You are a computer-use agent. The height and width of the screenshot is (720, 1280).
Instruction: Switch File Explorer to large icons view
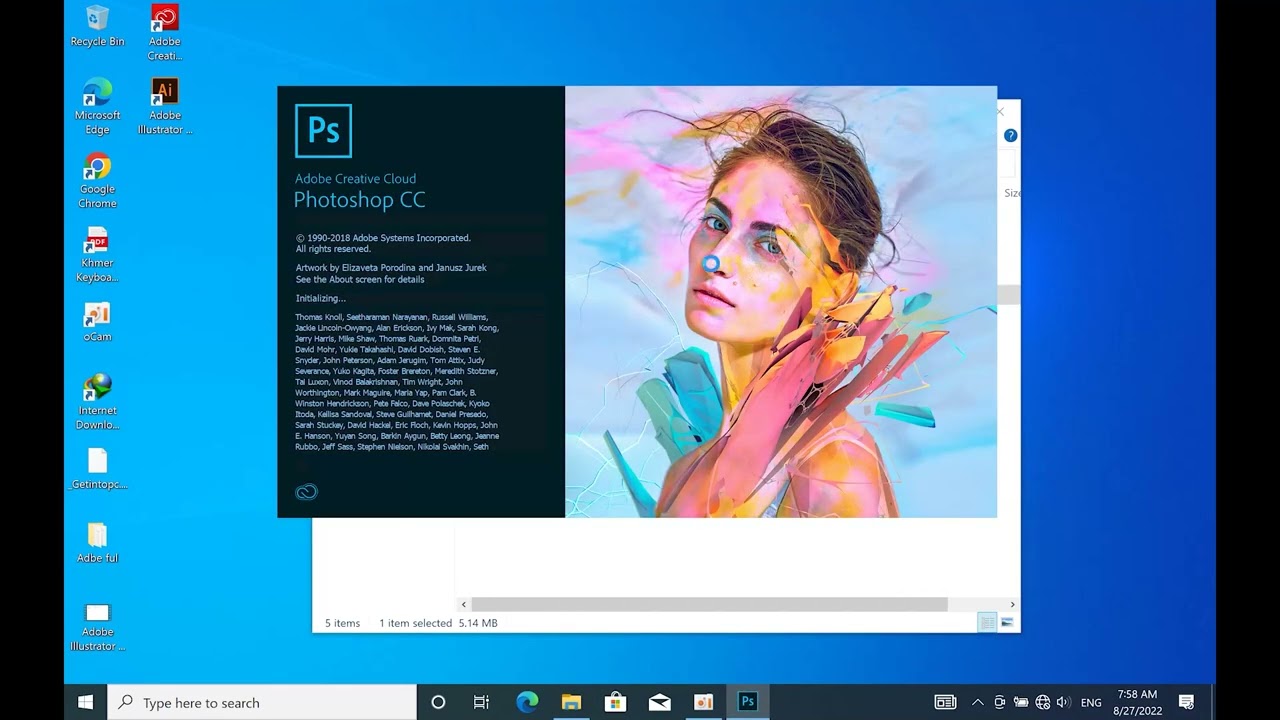click(x=1007, y=623)
